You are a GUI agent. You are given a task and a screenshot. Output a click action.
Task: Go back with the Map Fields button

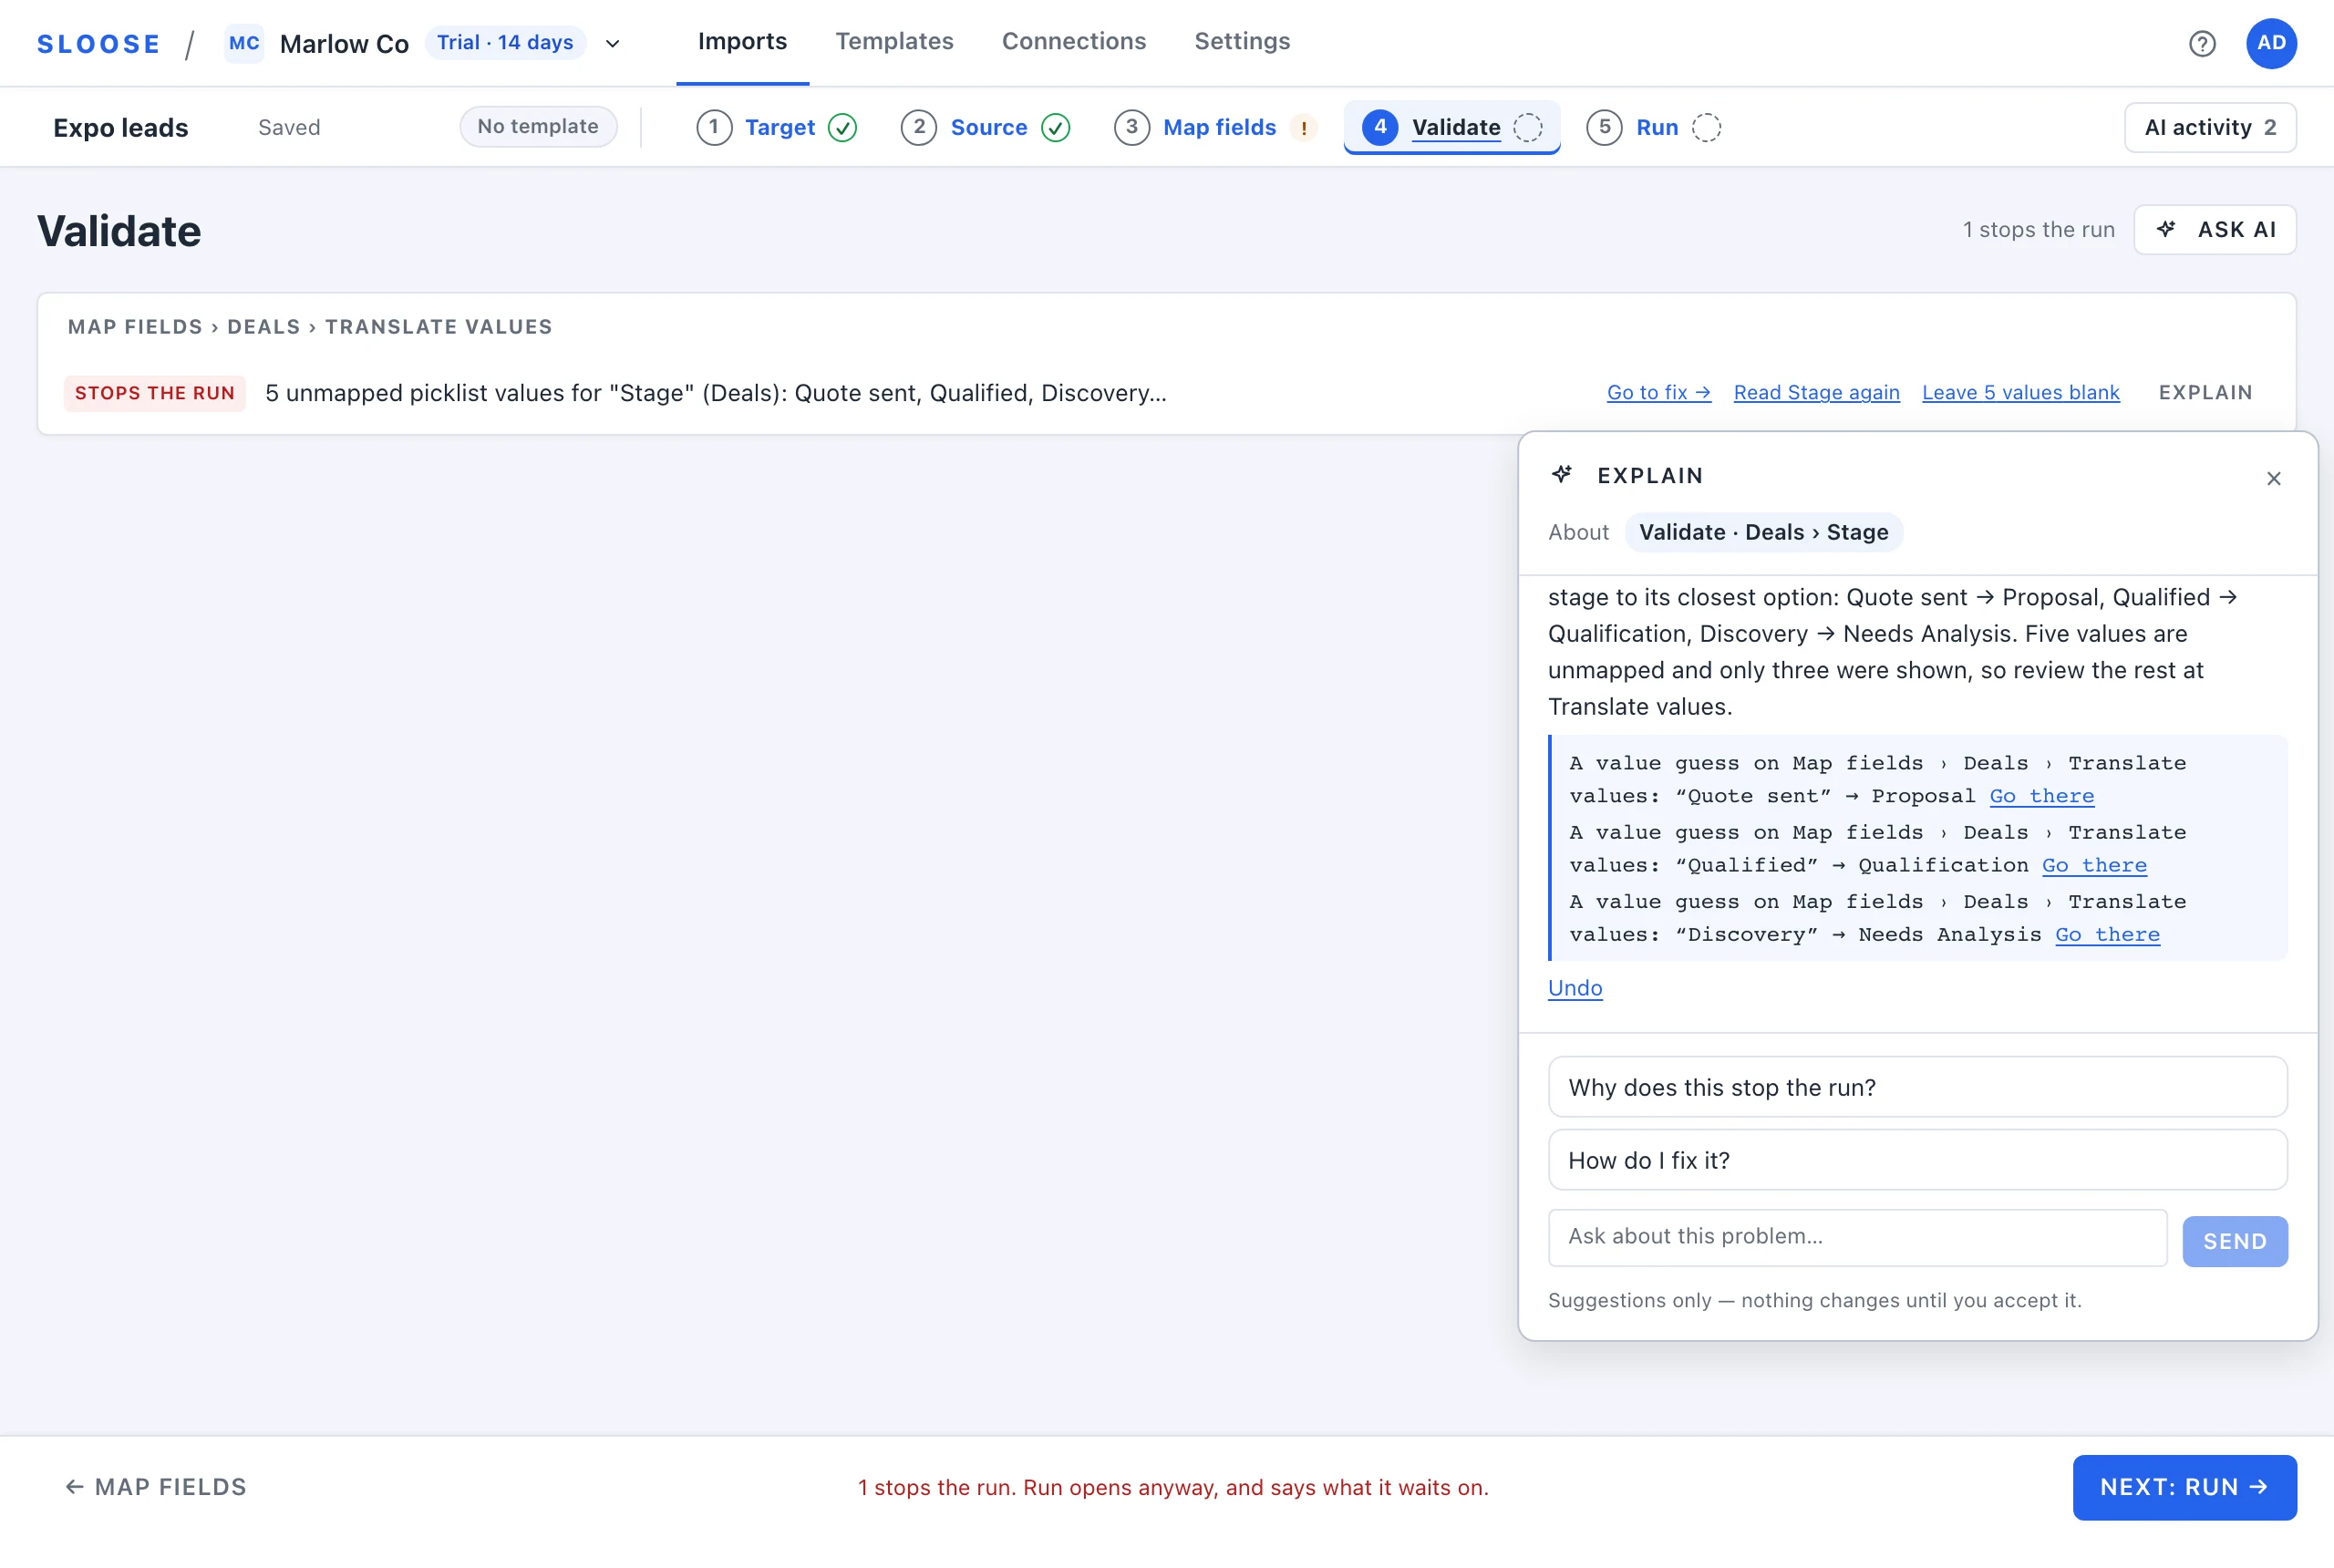156,1488
